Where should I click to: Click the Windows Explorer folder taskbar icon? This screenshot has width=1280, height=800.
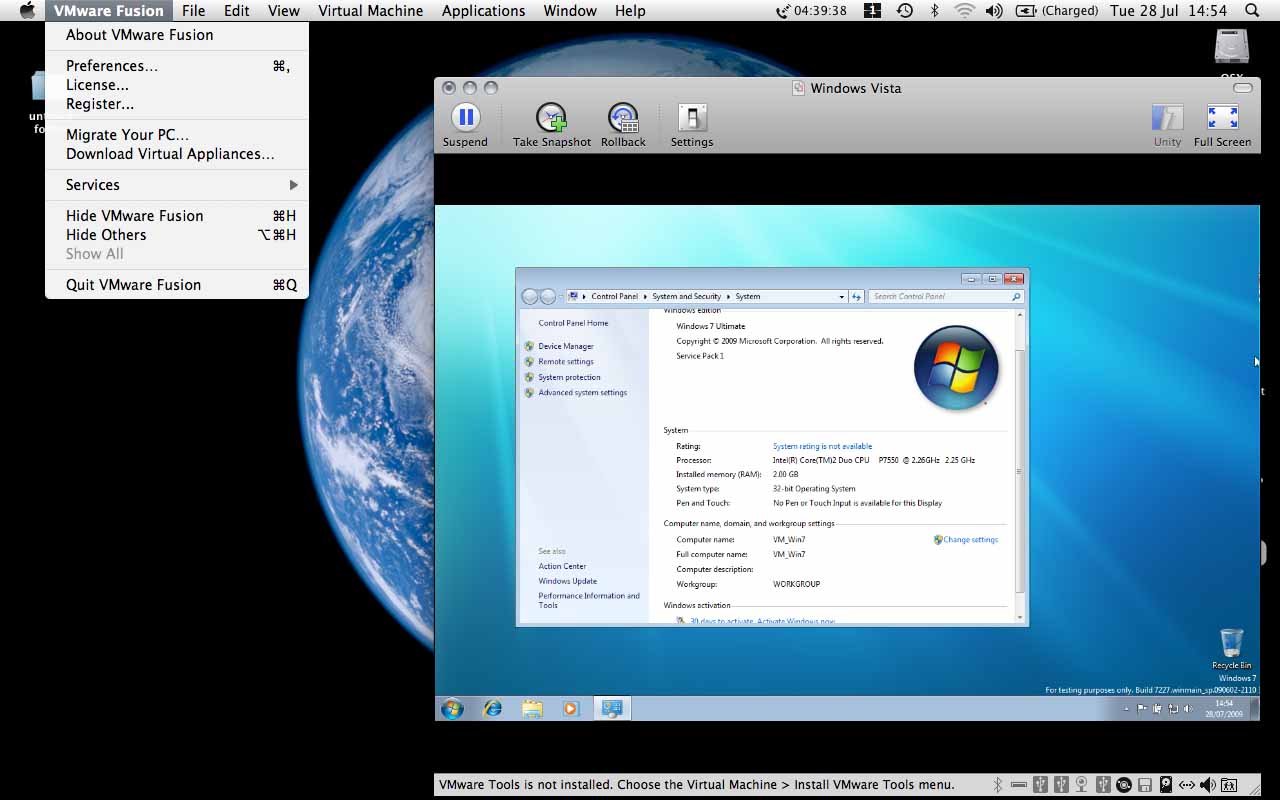[x=532, y=708]
